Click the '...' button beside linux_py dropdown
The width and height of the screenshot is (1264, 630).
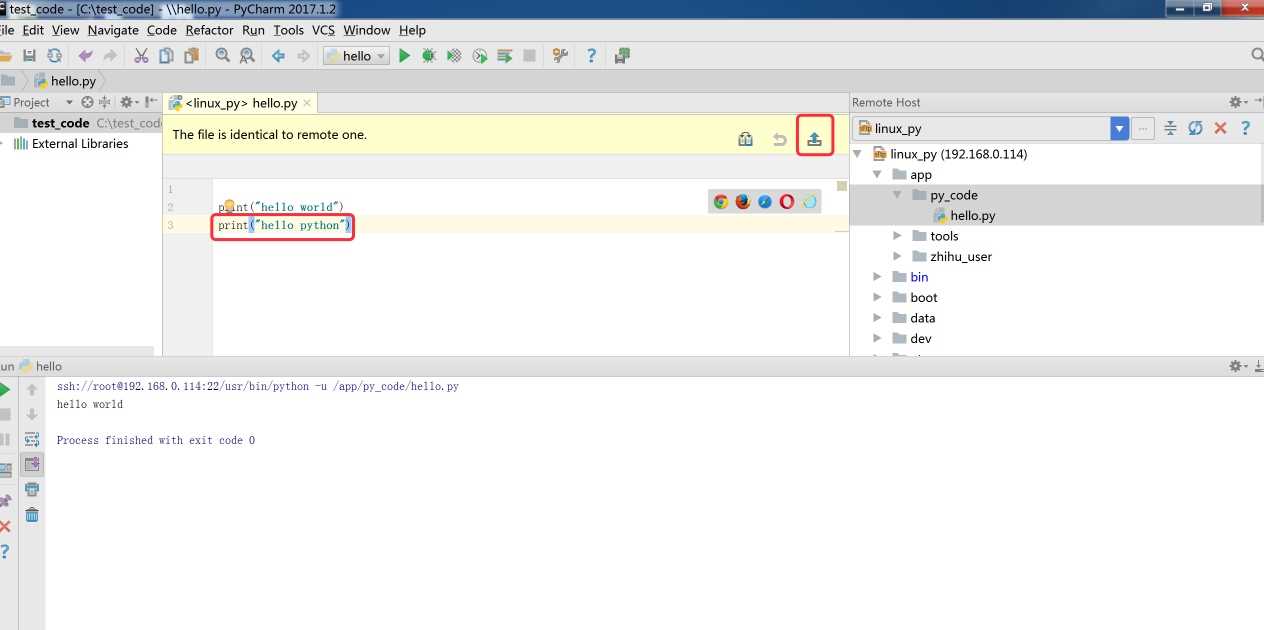click(1143, 128)
